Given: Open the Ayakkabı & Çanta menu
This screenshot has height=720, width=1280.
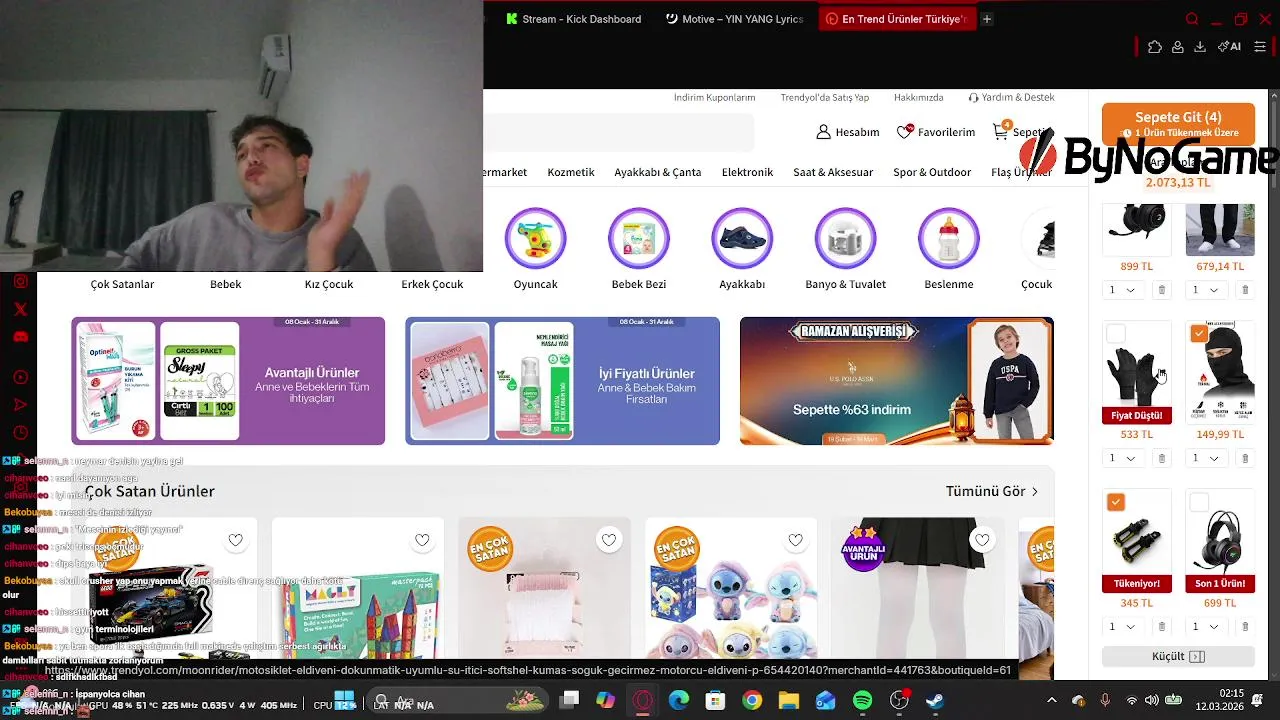Looking at the screenshot, I should (658, 172).
